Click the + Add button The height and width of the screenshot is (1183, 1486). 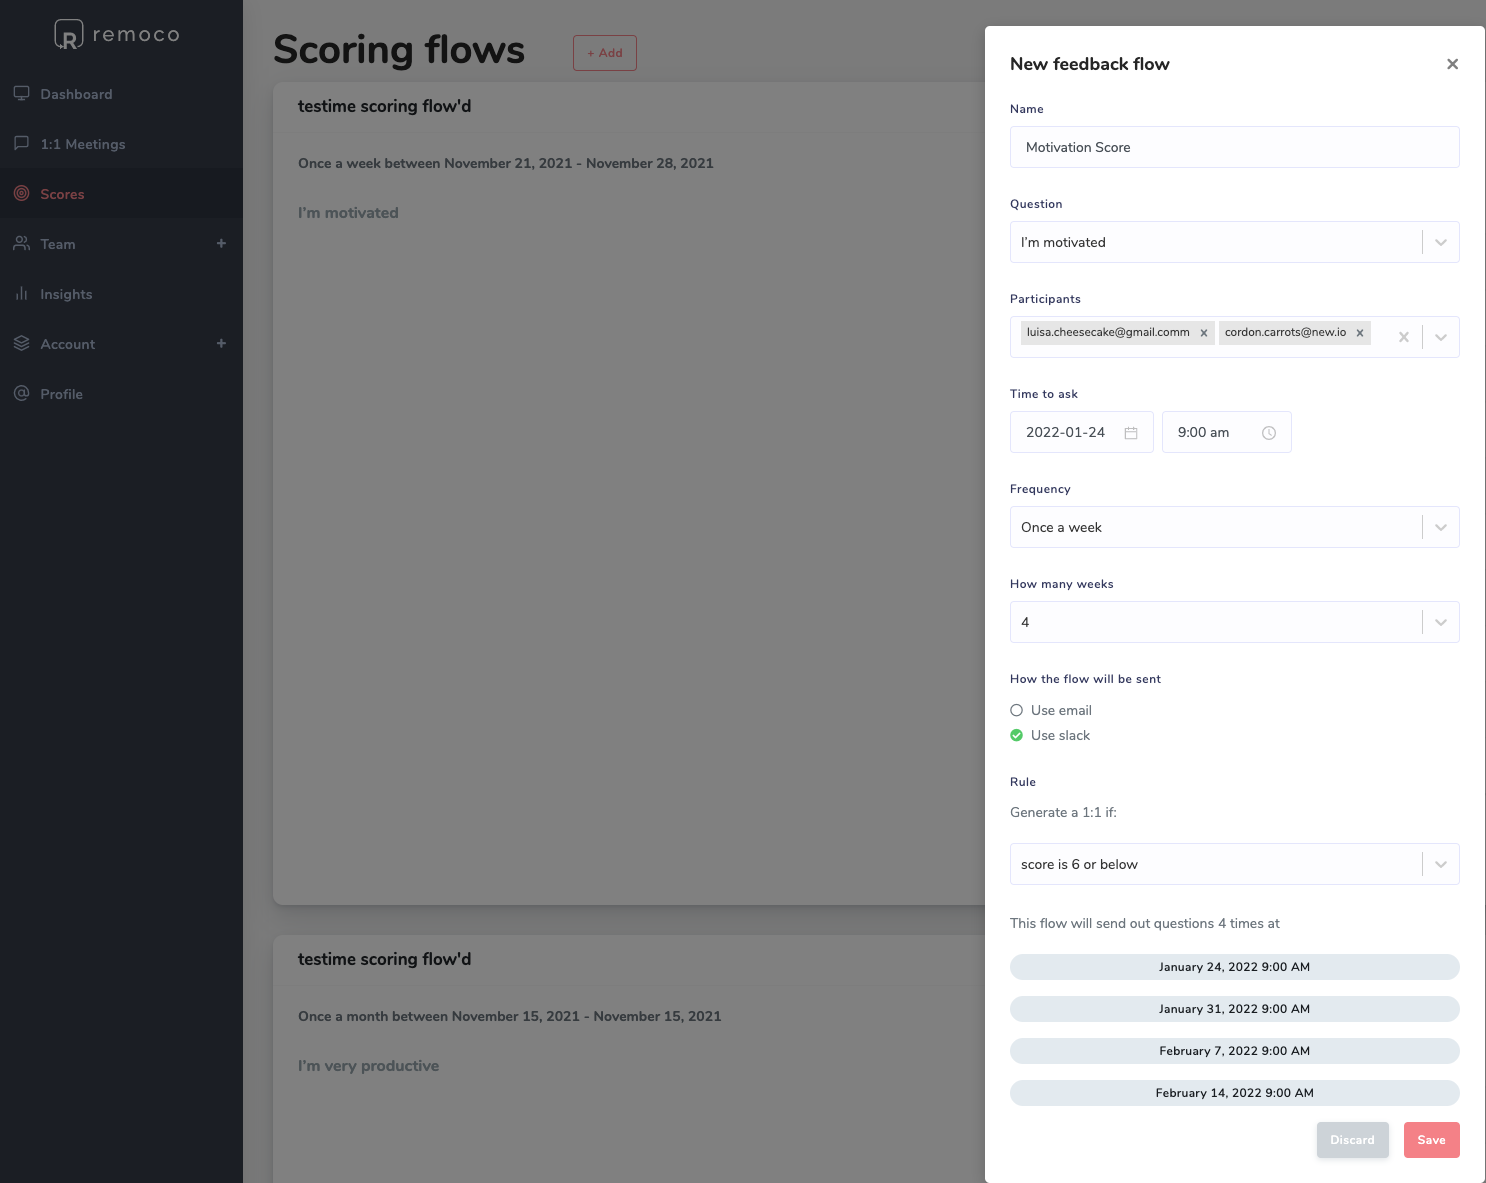(605, 53)
